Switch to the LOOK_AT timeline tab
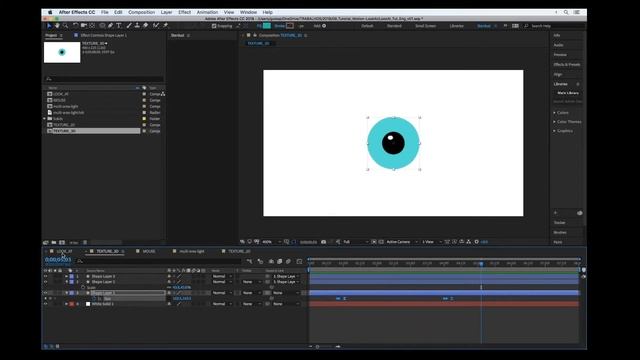The height and width of the screenshot is (360, 640). point(64,251)
